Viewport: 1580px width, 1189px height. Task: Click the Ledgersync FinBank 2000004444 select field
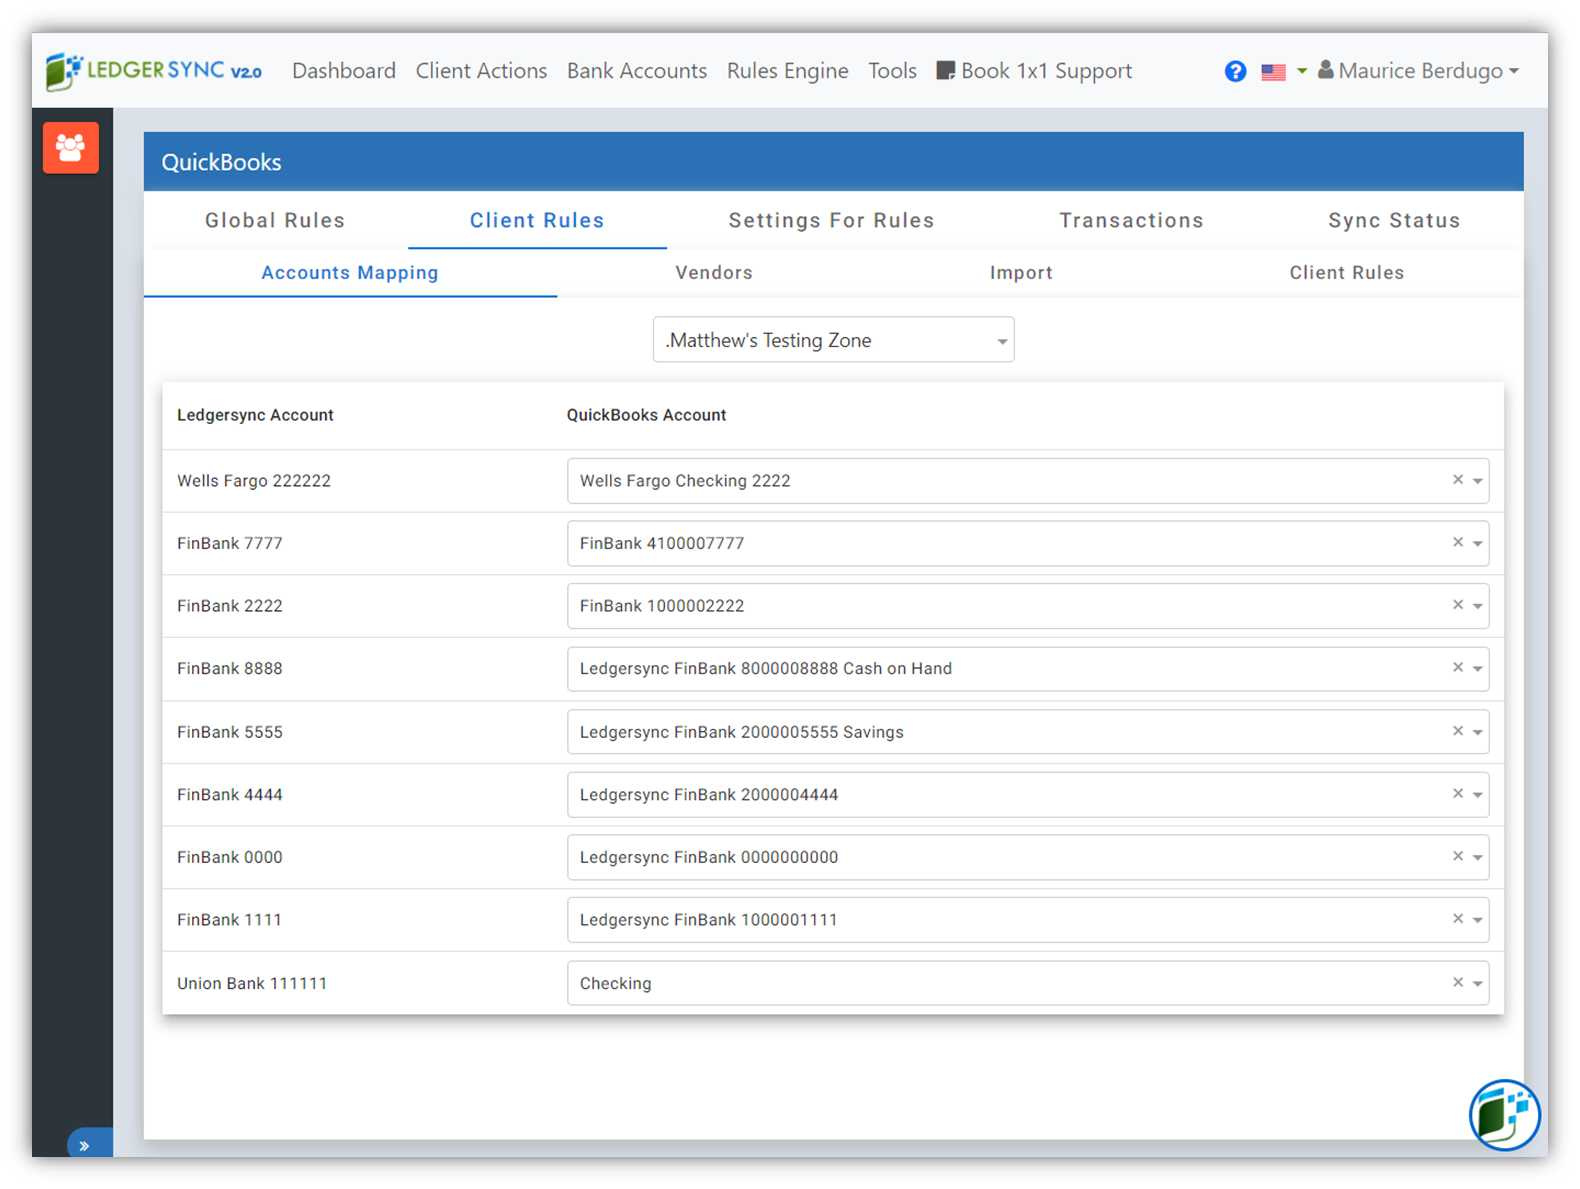(1028, 795)
